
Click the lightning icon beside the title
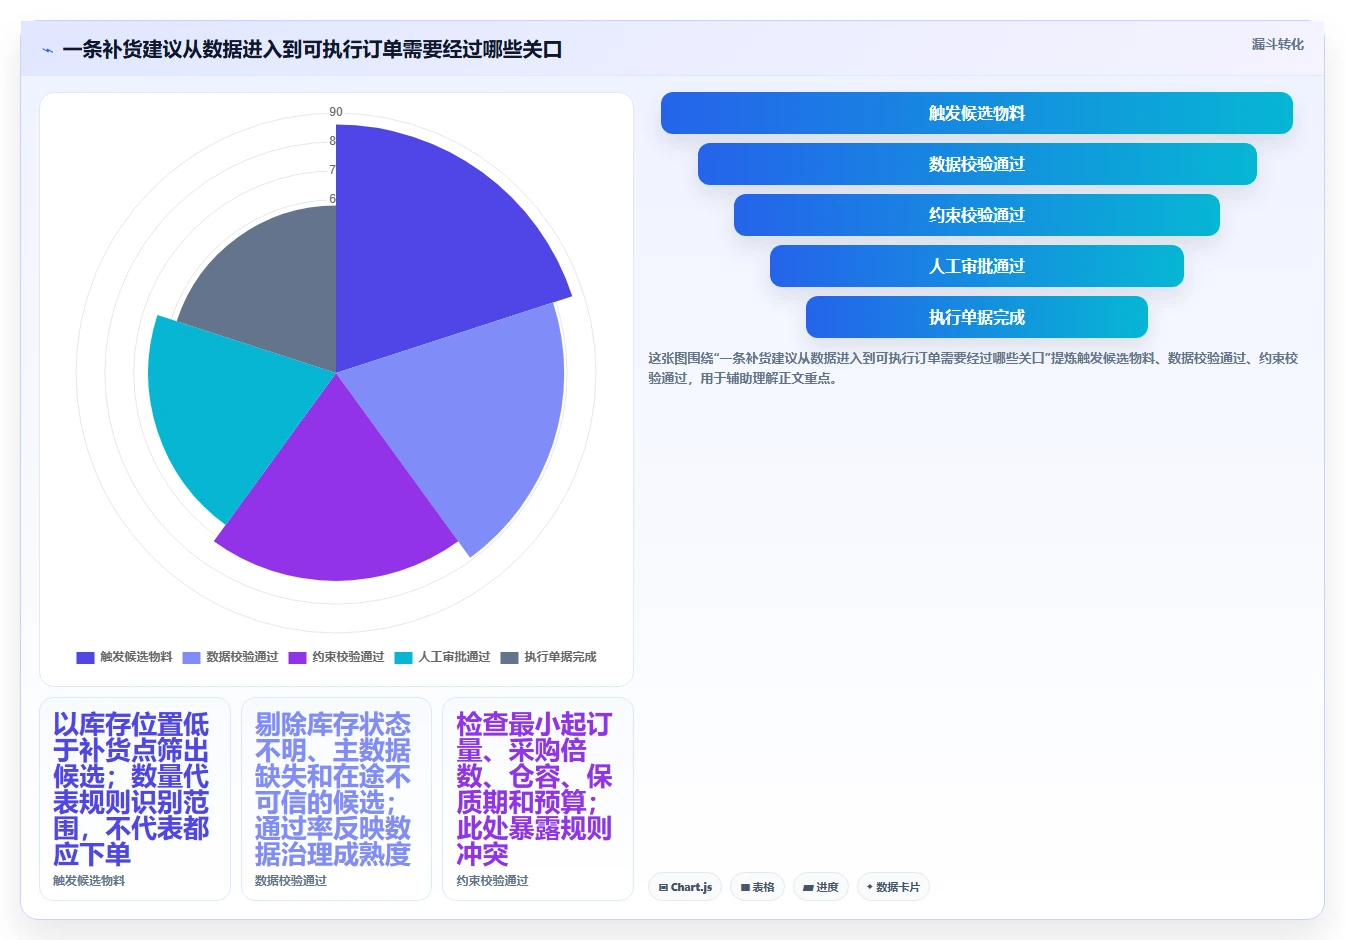coord(48,50)
